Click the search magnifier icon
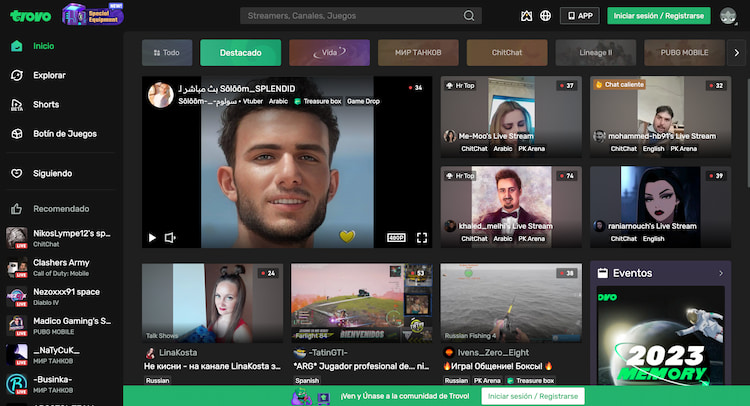750x406 pixels. point(469,16)
